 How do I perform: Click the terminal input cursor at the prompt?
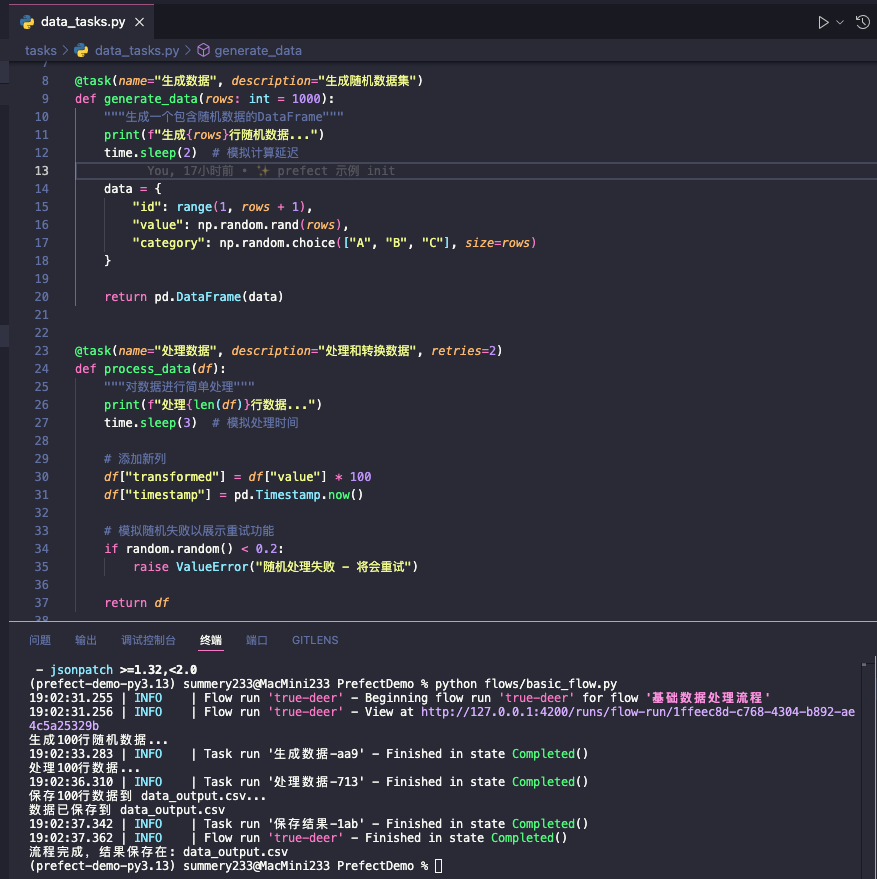(438, 866)
